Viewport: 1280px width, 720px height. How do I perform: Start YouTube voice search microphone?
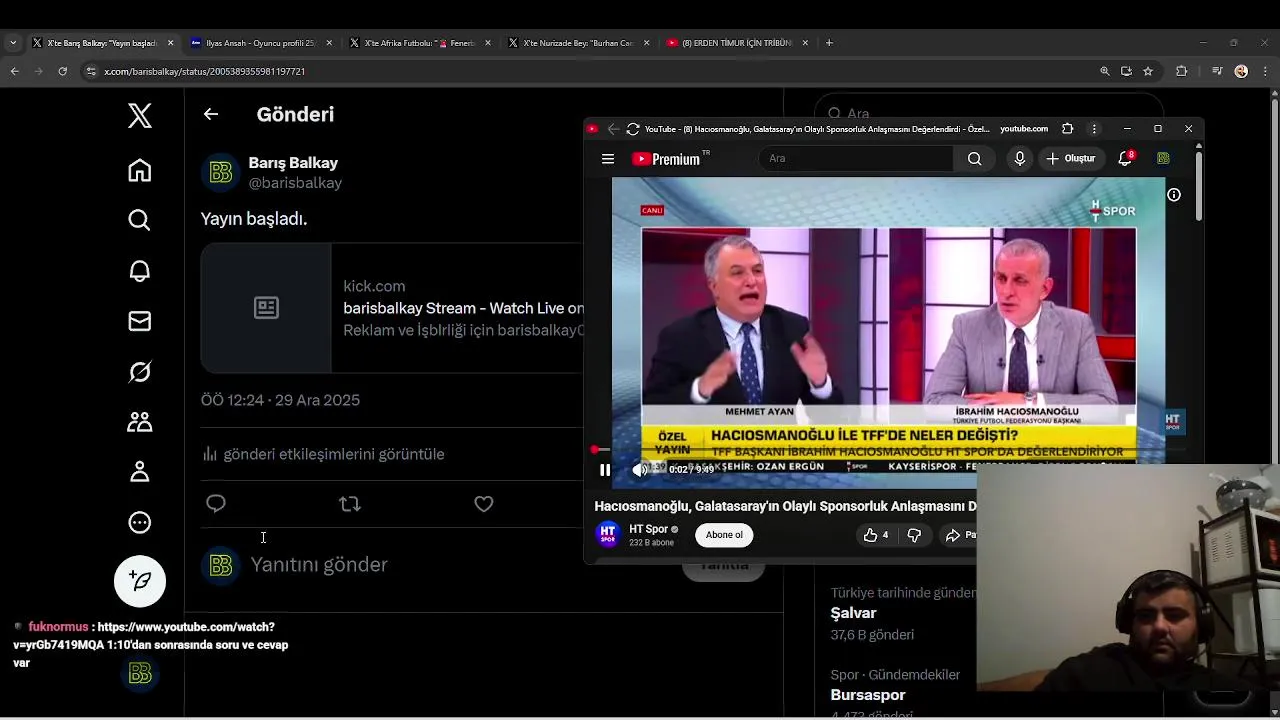point(1019,159)
